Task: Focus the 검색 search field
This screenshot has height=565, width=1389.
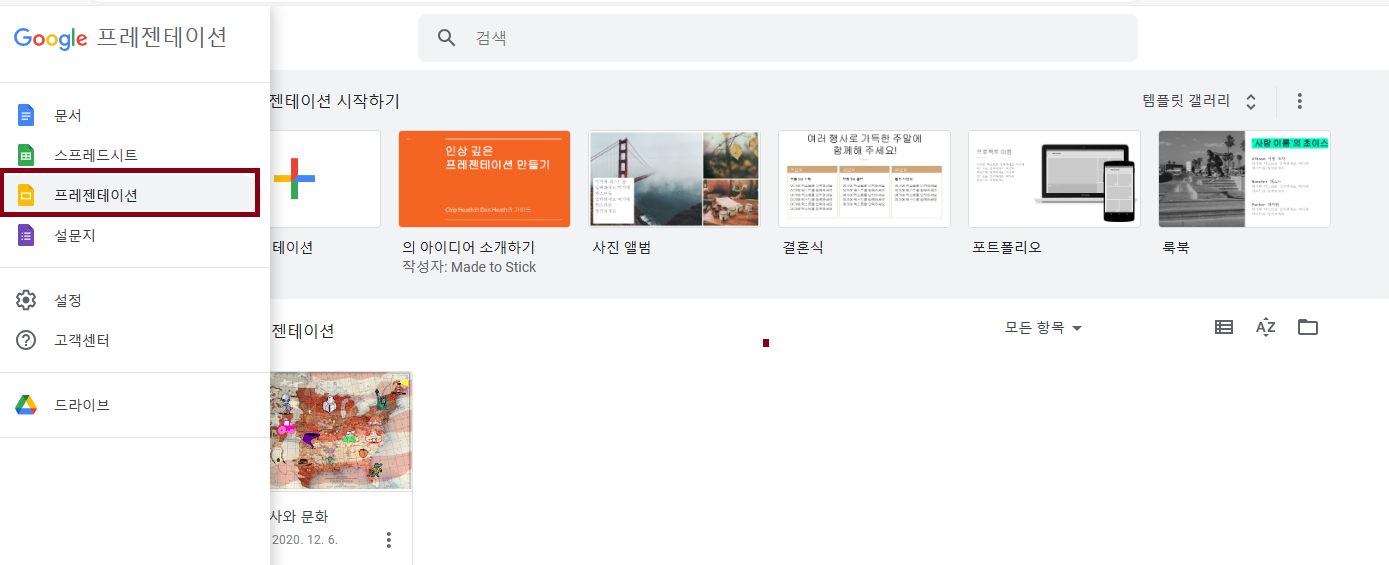Action: point(777,38)
